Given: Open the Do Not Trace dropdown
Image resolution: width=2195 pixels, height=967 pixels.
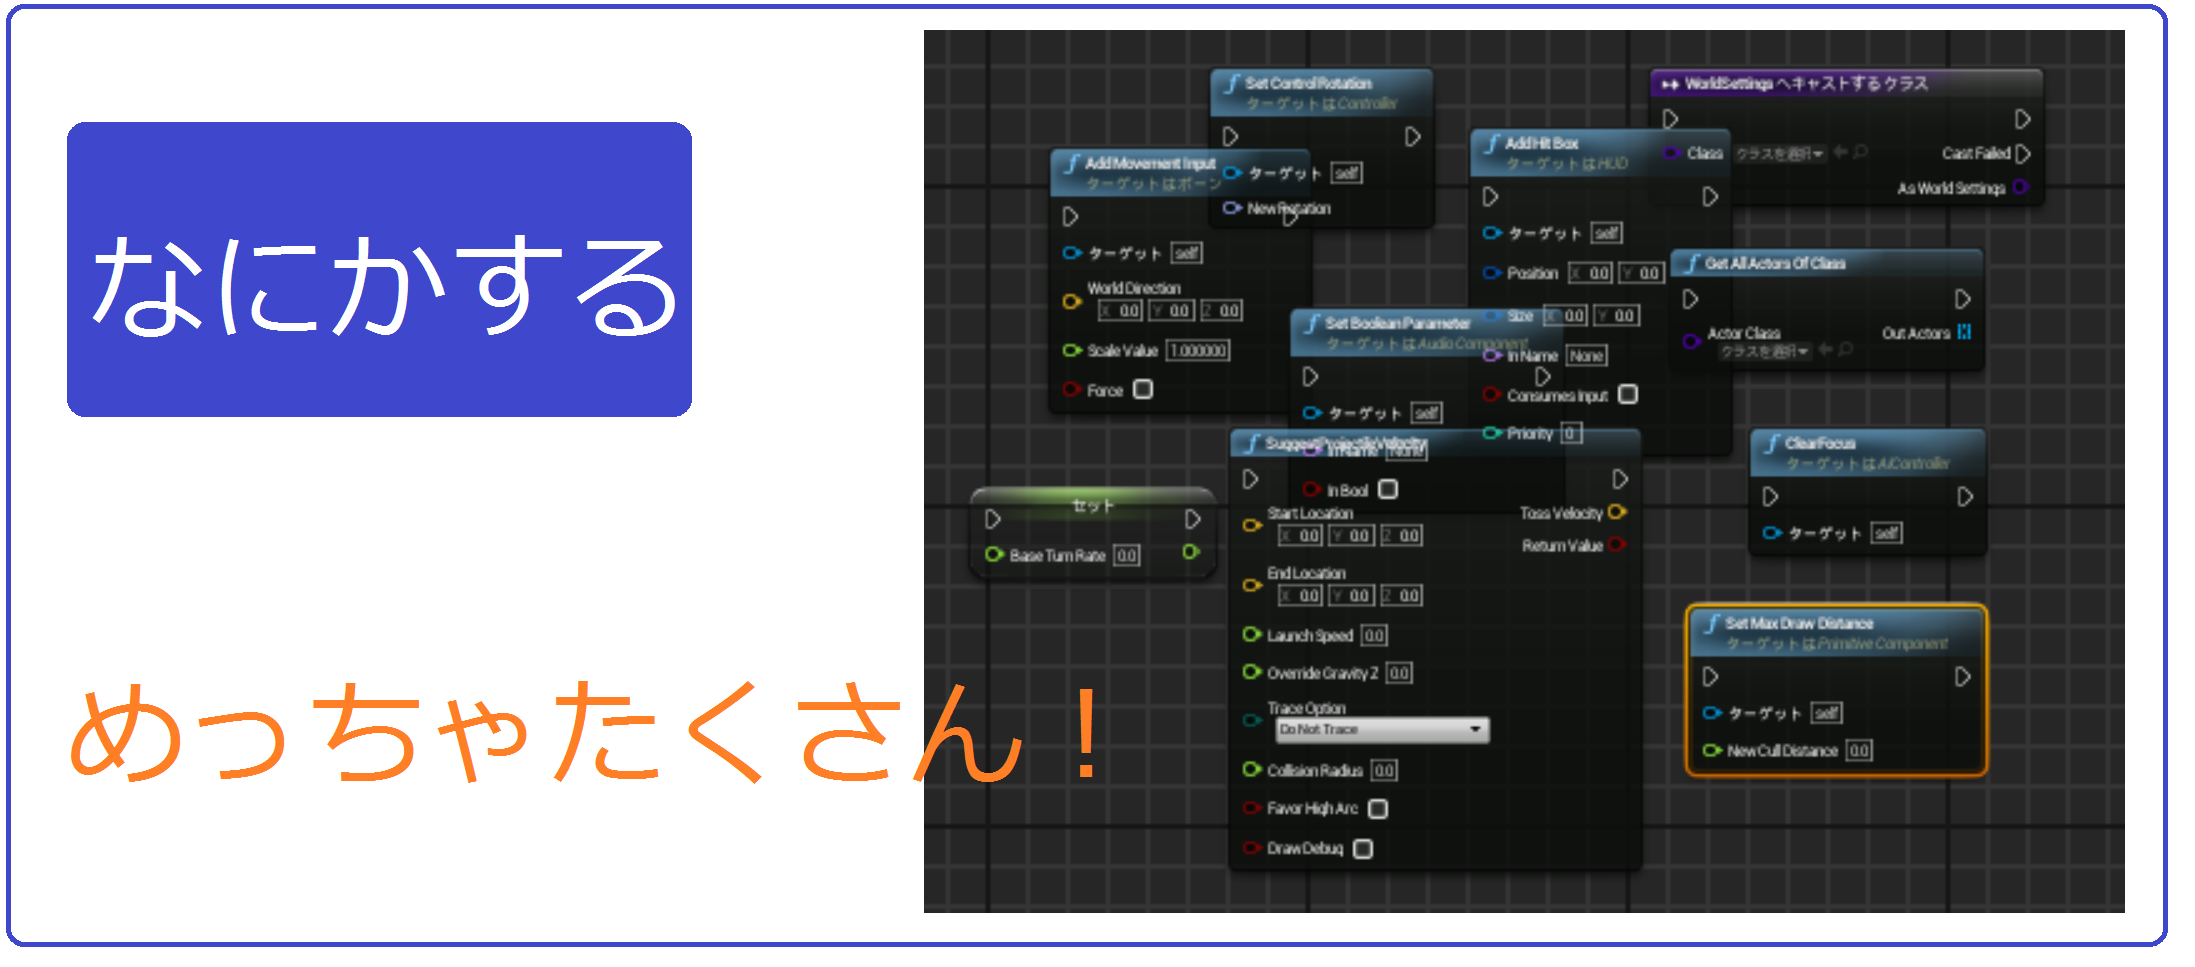Looking at the screenshot, I should (x=1382, y=730).
